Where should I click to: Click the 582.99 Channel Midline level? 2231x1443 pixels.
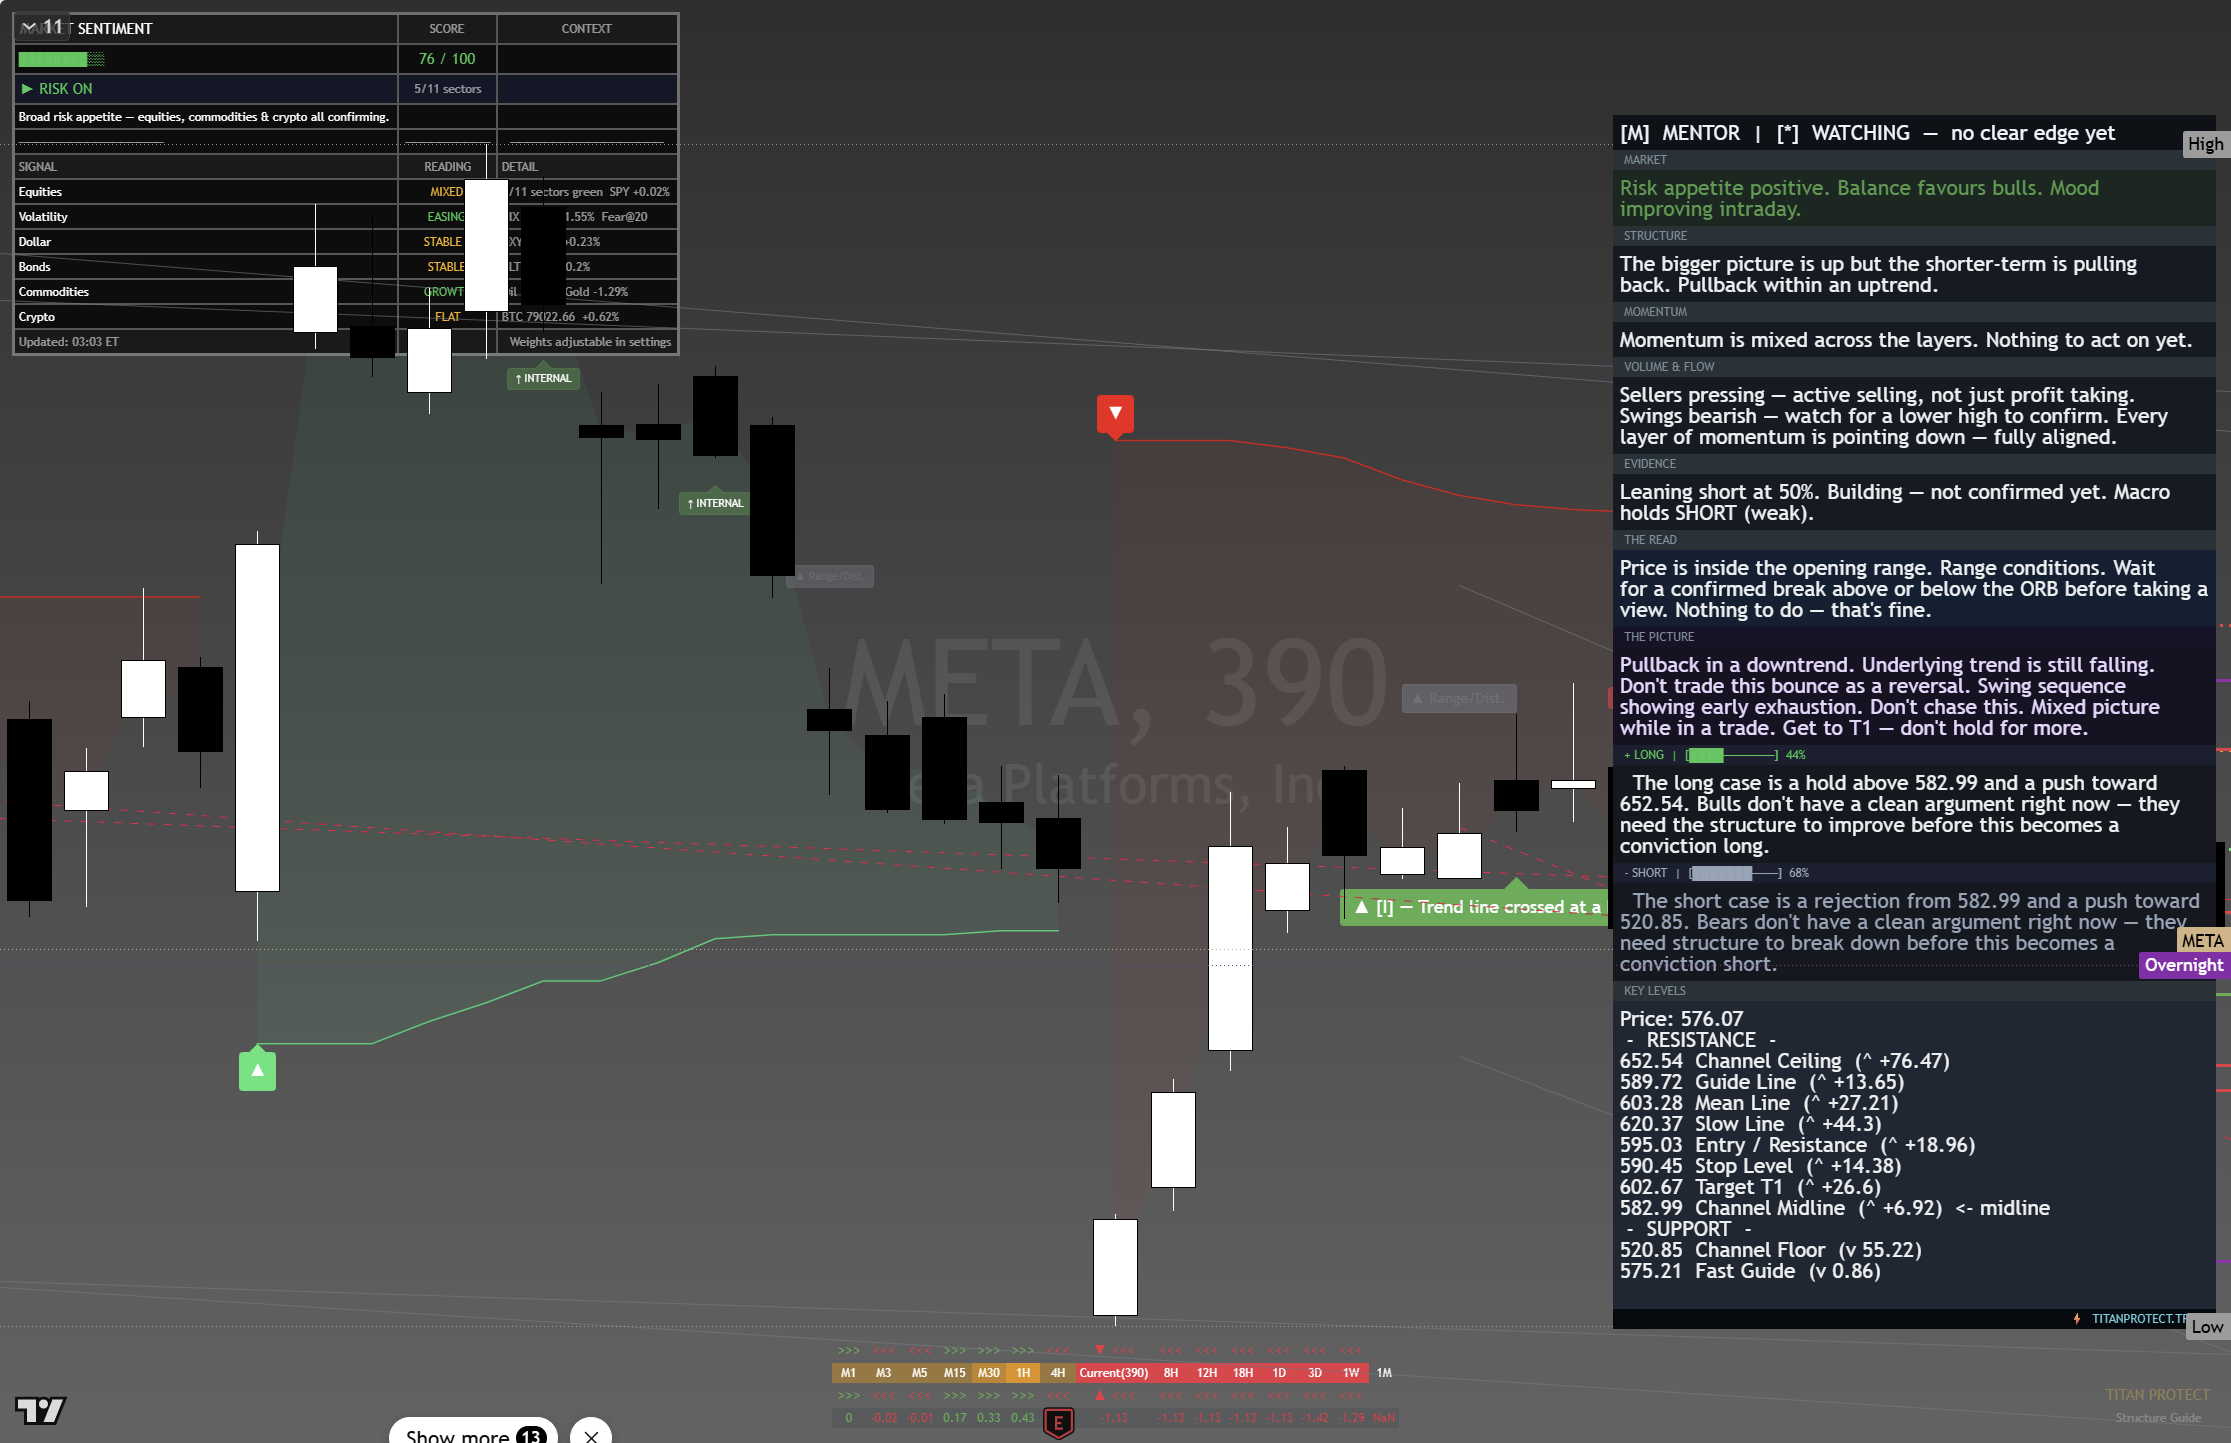[1834, 1208]
